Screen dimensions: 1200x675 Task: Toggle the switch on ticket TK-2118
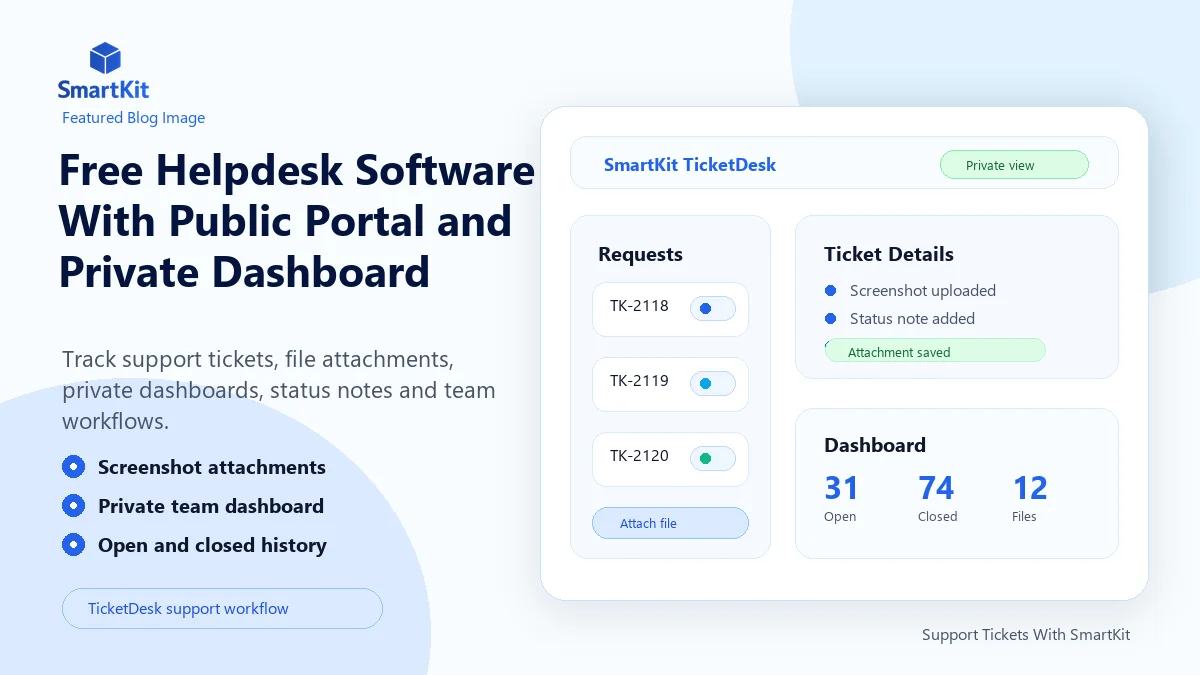(x=713, y=309)
